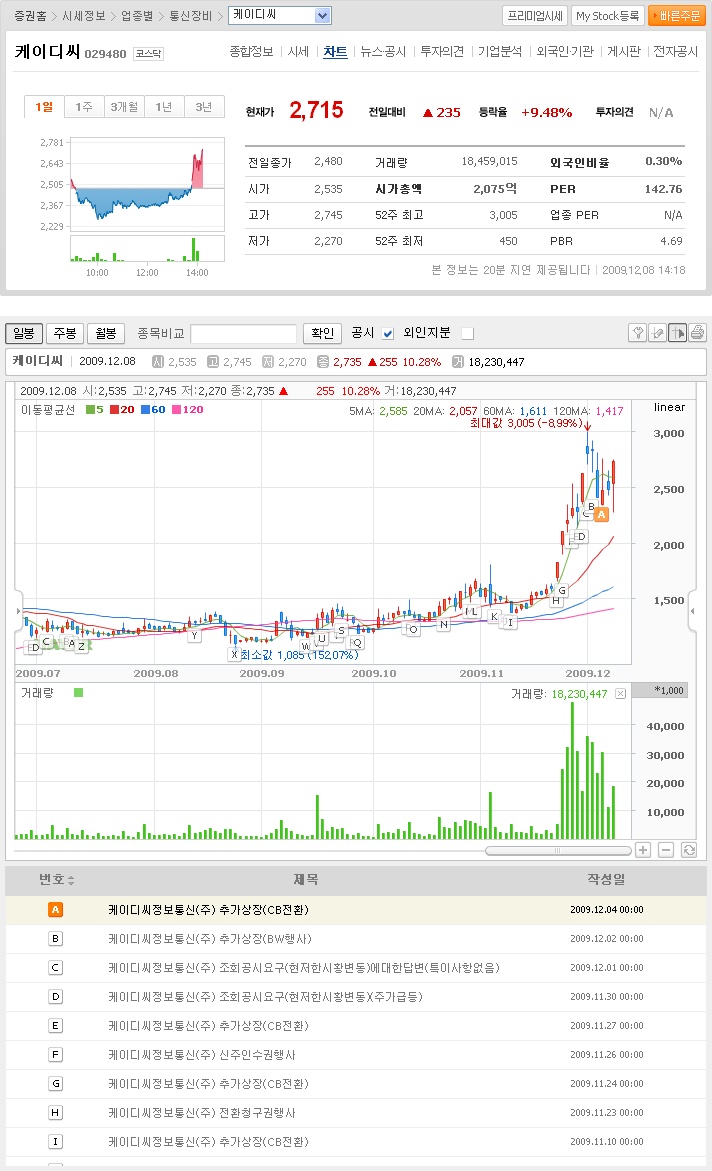This screenshot has width=712, height=1171.
Task: Grab the chart horizontal scrollbar thumb
Action: pos(558,851)
